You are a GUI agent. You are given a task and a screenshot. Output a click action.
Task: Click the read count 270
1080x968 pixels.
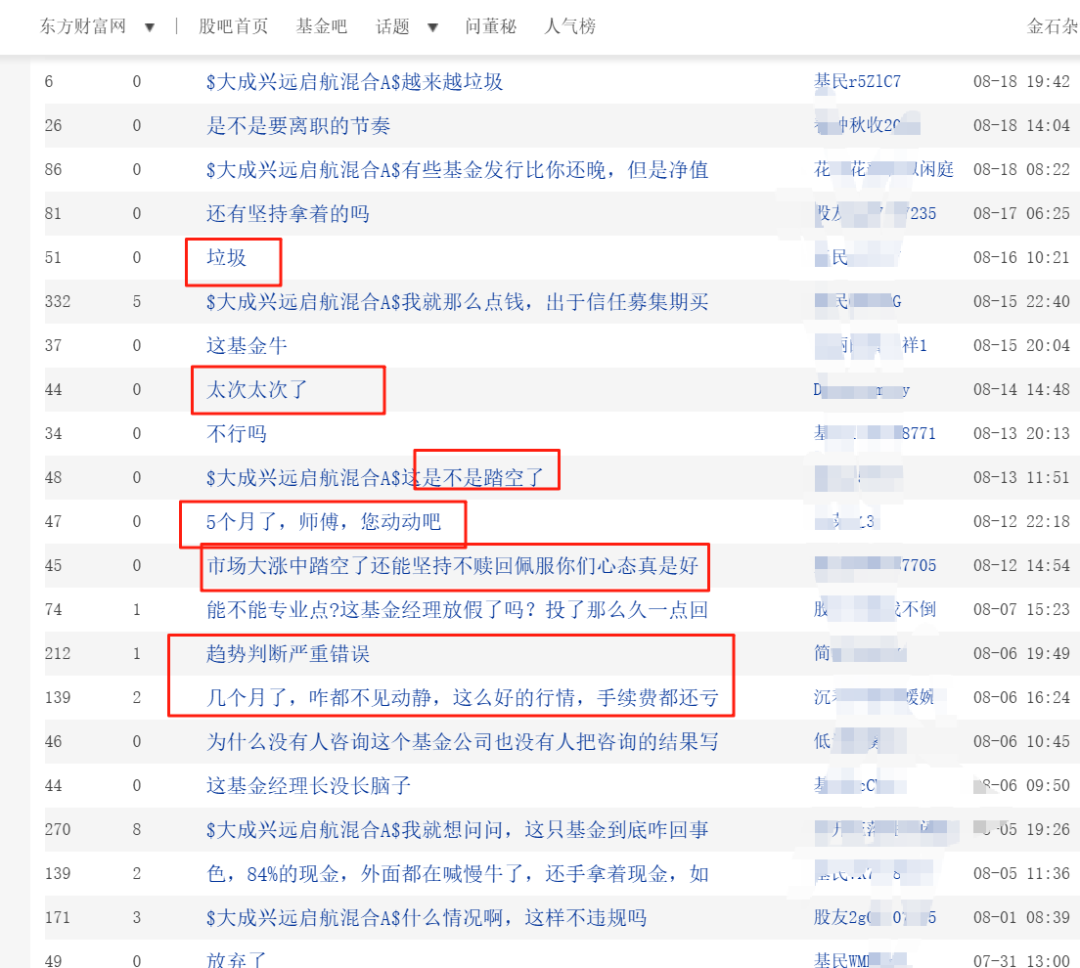[x=58, y=830]
